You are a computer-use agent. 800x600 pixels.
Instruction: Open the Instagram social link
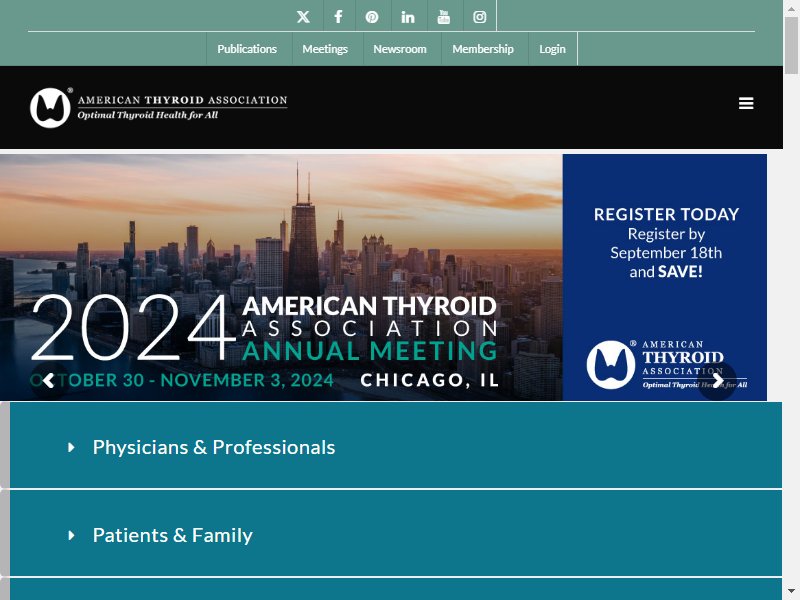(x=480, y=17)
